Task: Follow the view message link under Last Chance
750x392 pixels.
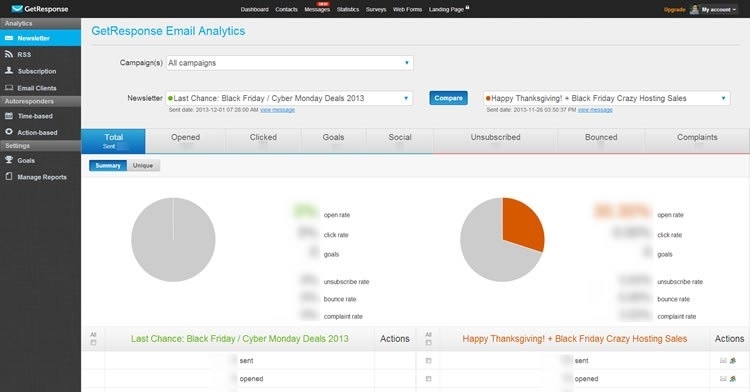Action: coord(277,110)
